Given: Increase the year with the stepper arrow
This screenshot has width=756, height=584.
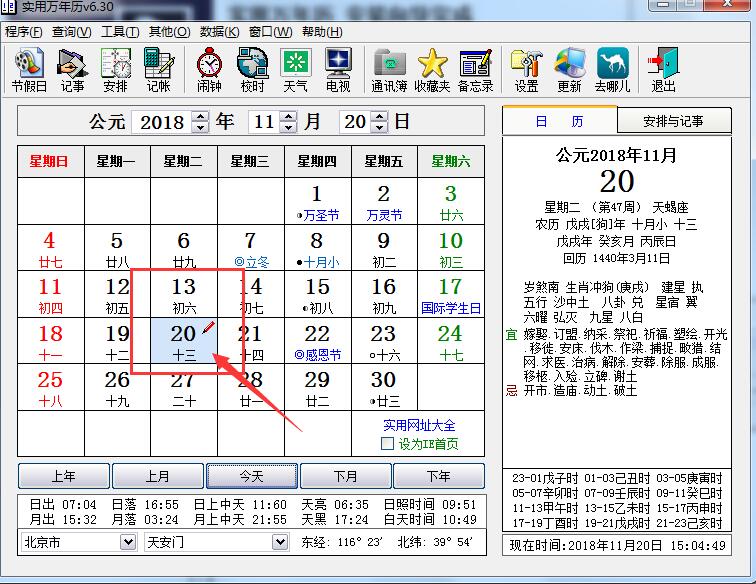Looking at the screenshot, I should tap(200, 117).
